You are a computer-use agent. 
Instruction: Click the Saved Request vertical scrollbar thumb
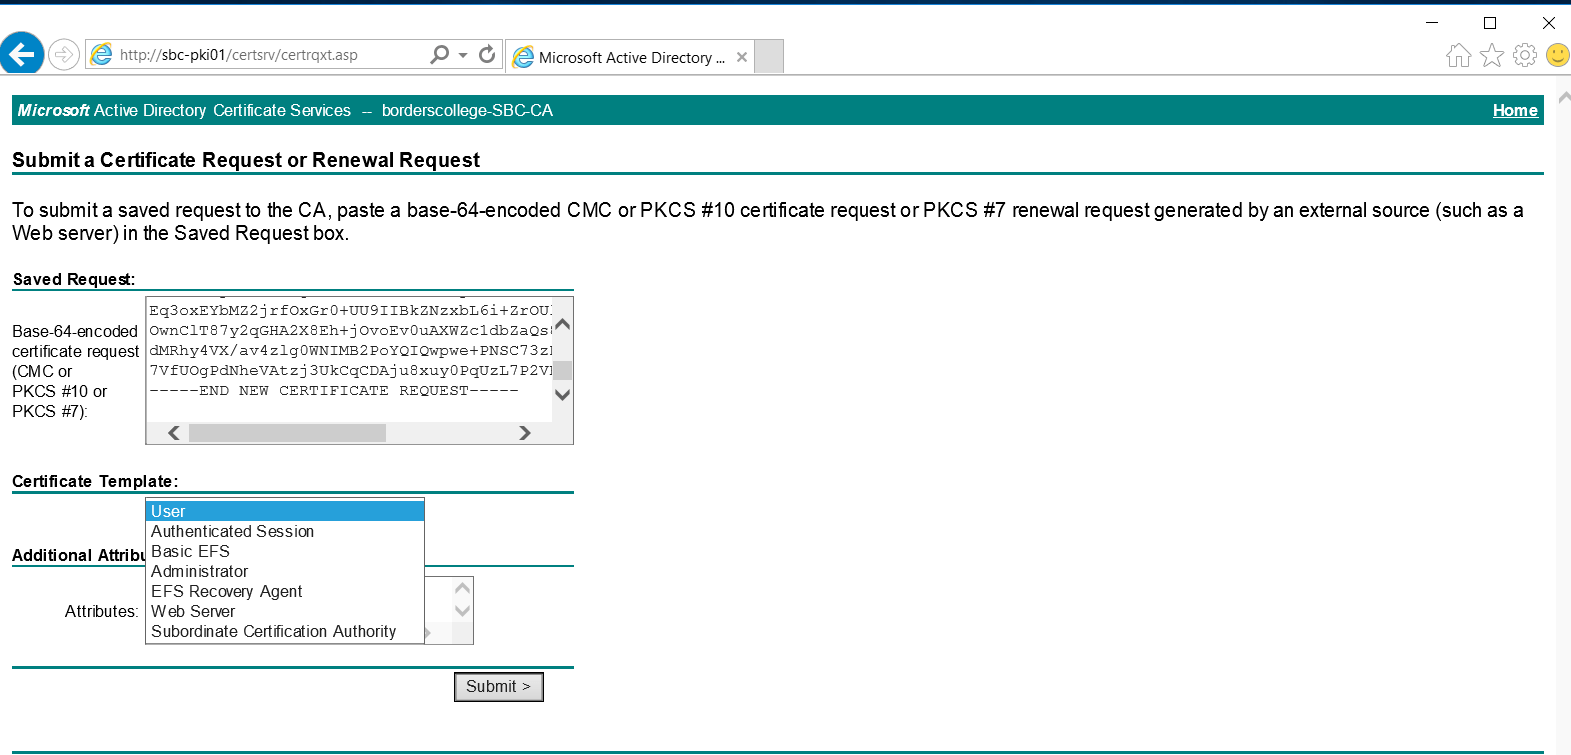coord(563,370)
